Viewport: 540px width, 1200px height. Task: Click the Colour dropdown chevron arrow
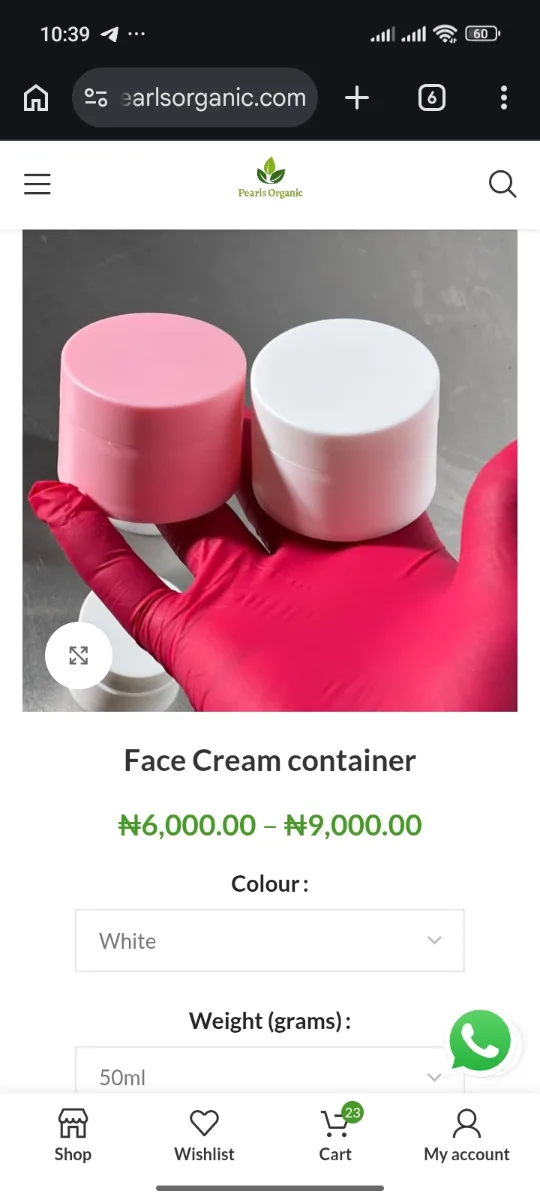434,941
